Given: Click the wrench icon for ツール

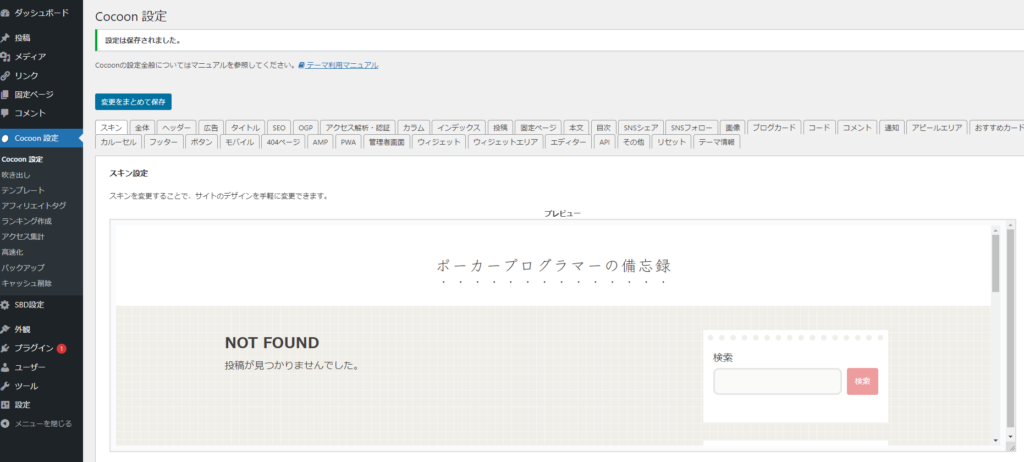Looking at the screenshot, I should point(5,386).
